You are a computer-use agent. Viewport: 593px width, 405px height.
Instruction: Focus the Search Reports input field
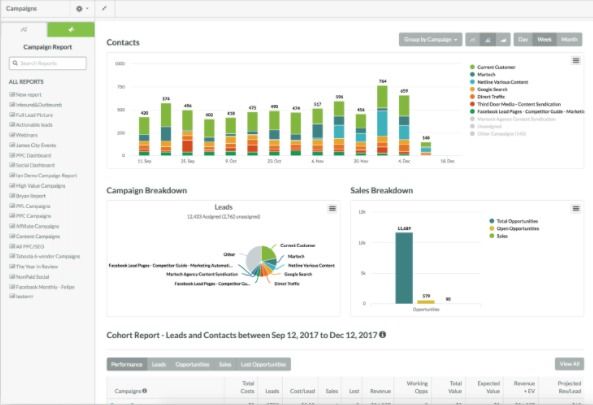click(48, 63)
